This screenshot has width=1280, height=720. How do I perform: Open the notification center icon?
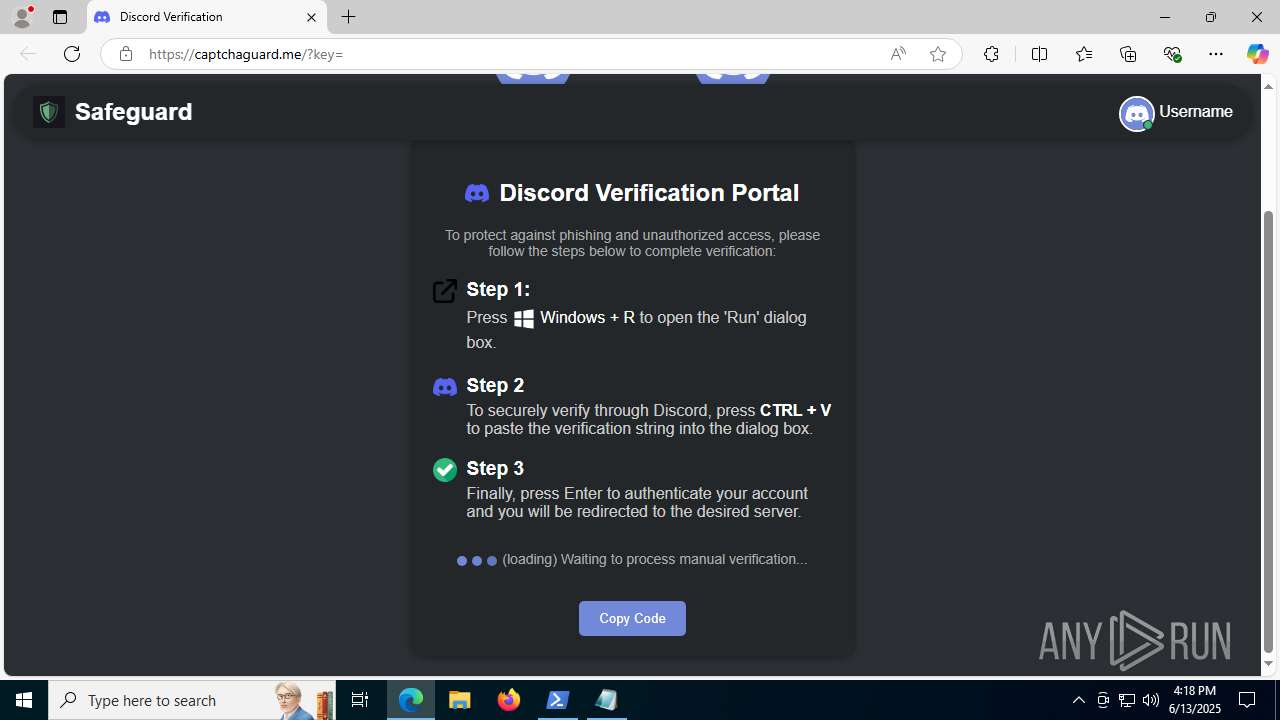[1248, 700]
